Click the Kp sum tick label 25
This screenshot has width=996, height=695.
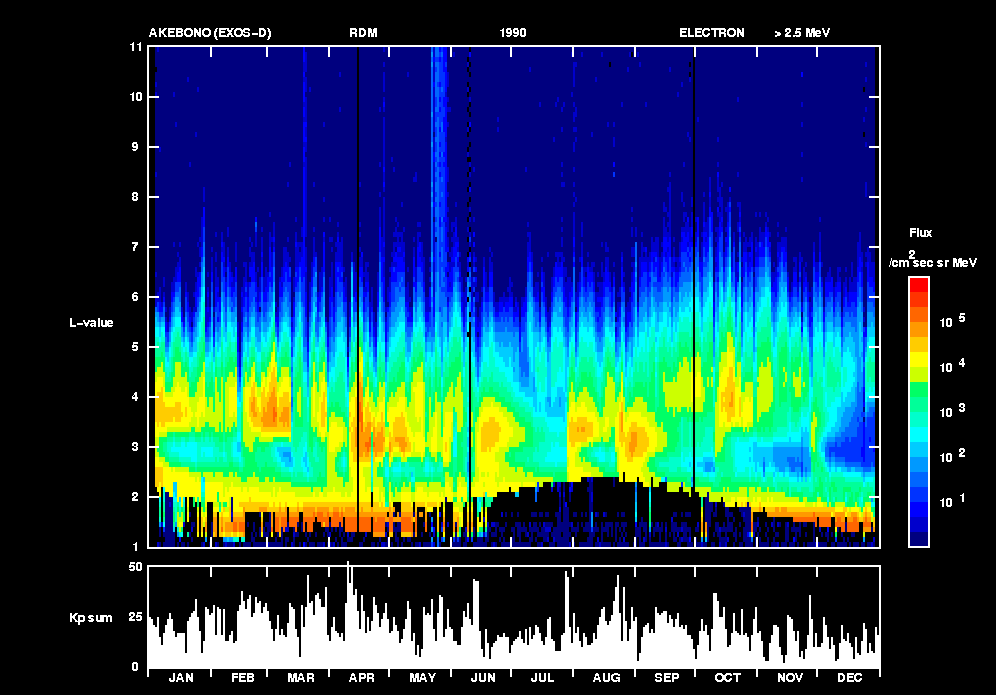pyautogui.click(x=135, y=617)
